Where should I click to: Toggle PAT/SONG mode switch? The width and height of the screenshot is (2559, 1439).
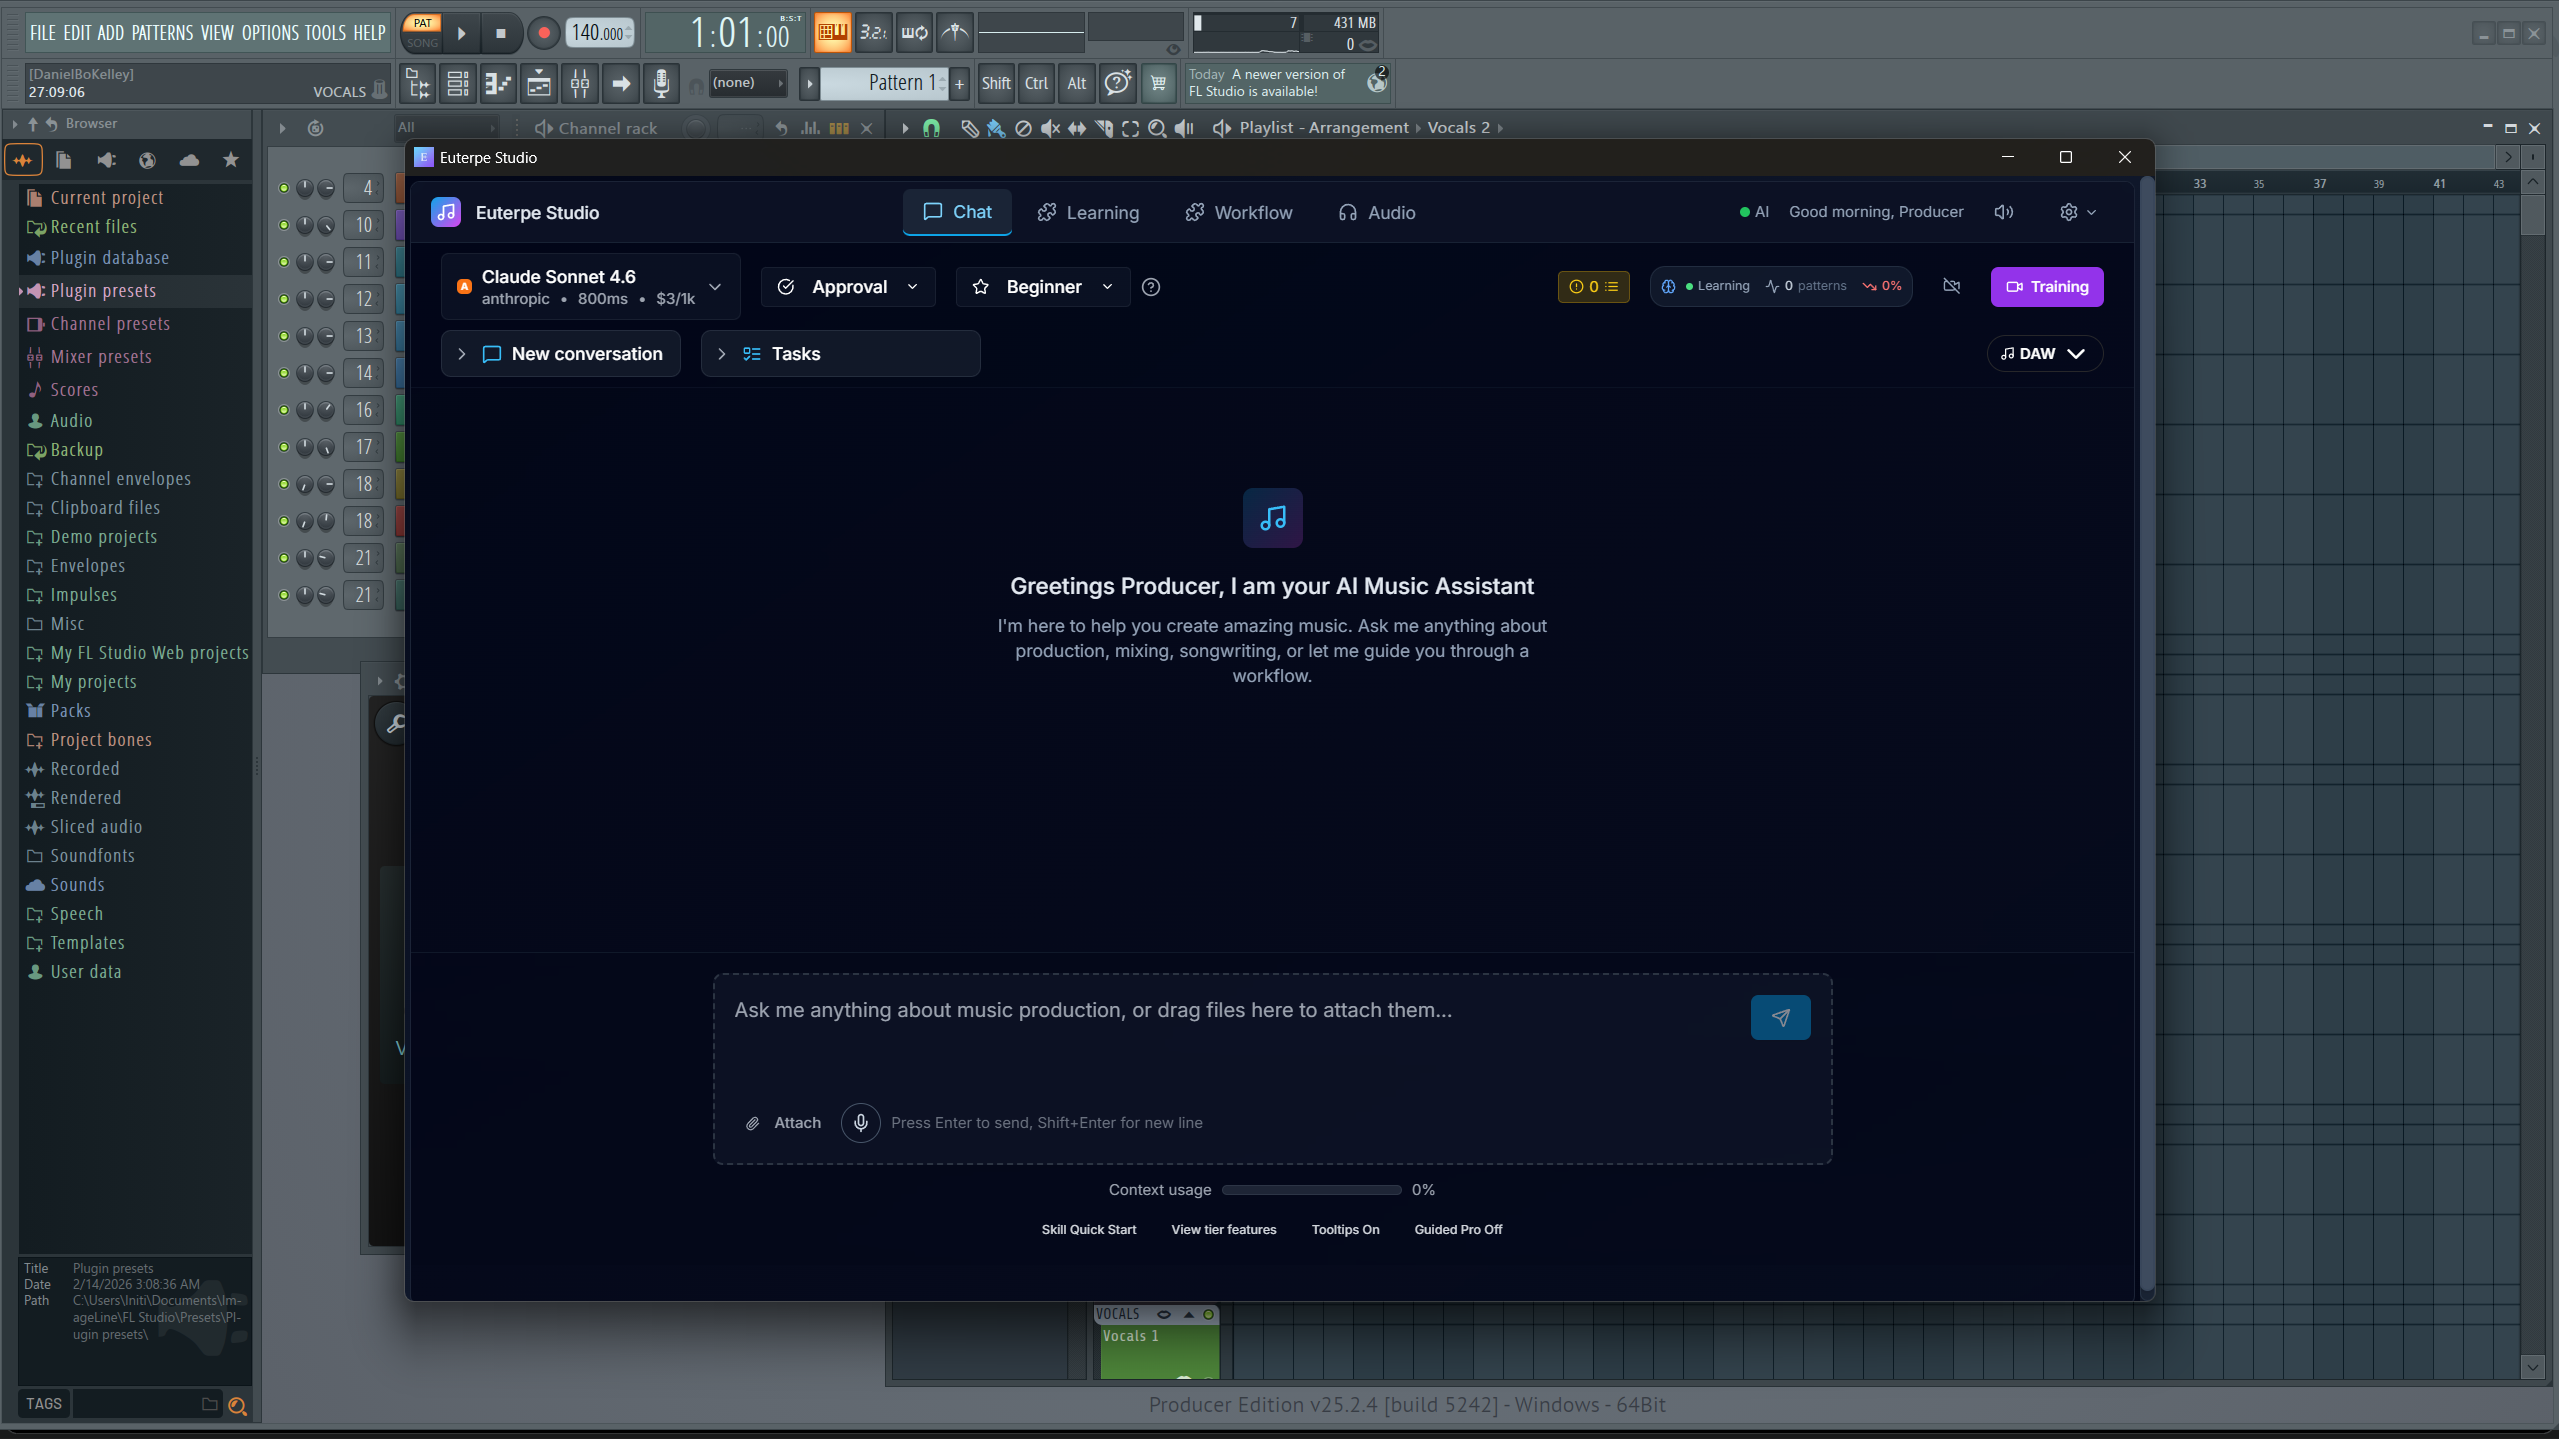[x=422, y=33]
